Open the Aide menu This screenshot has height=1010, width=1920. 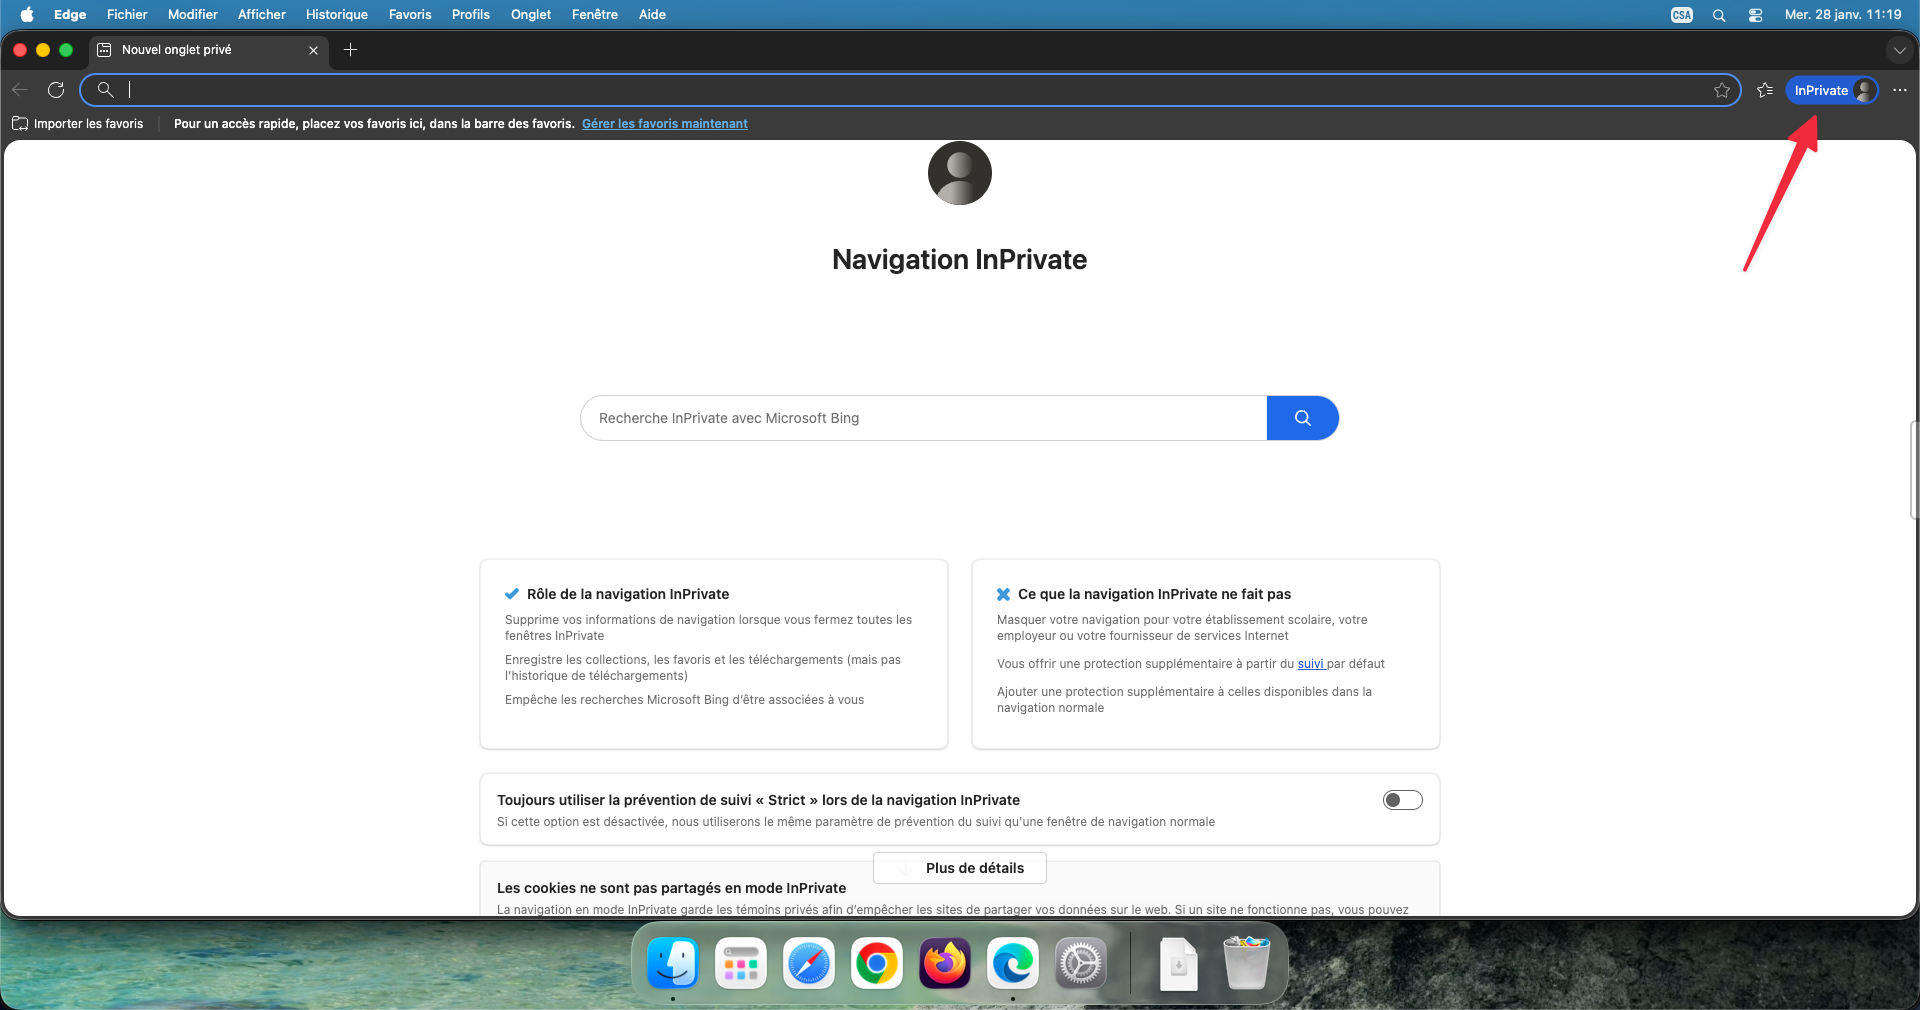point(652,14)
